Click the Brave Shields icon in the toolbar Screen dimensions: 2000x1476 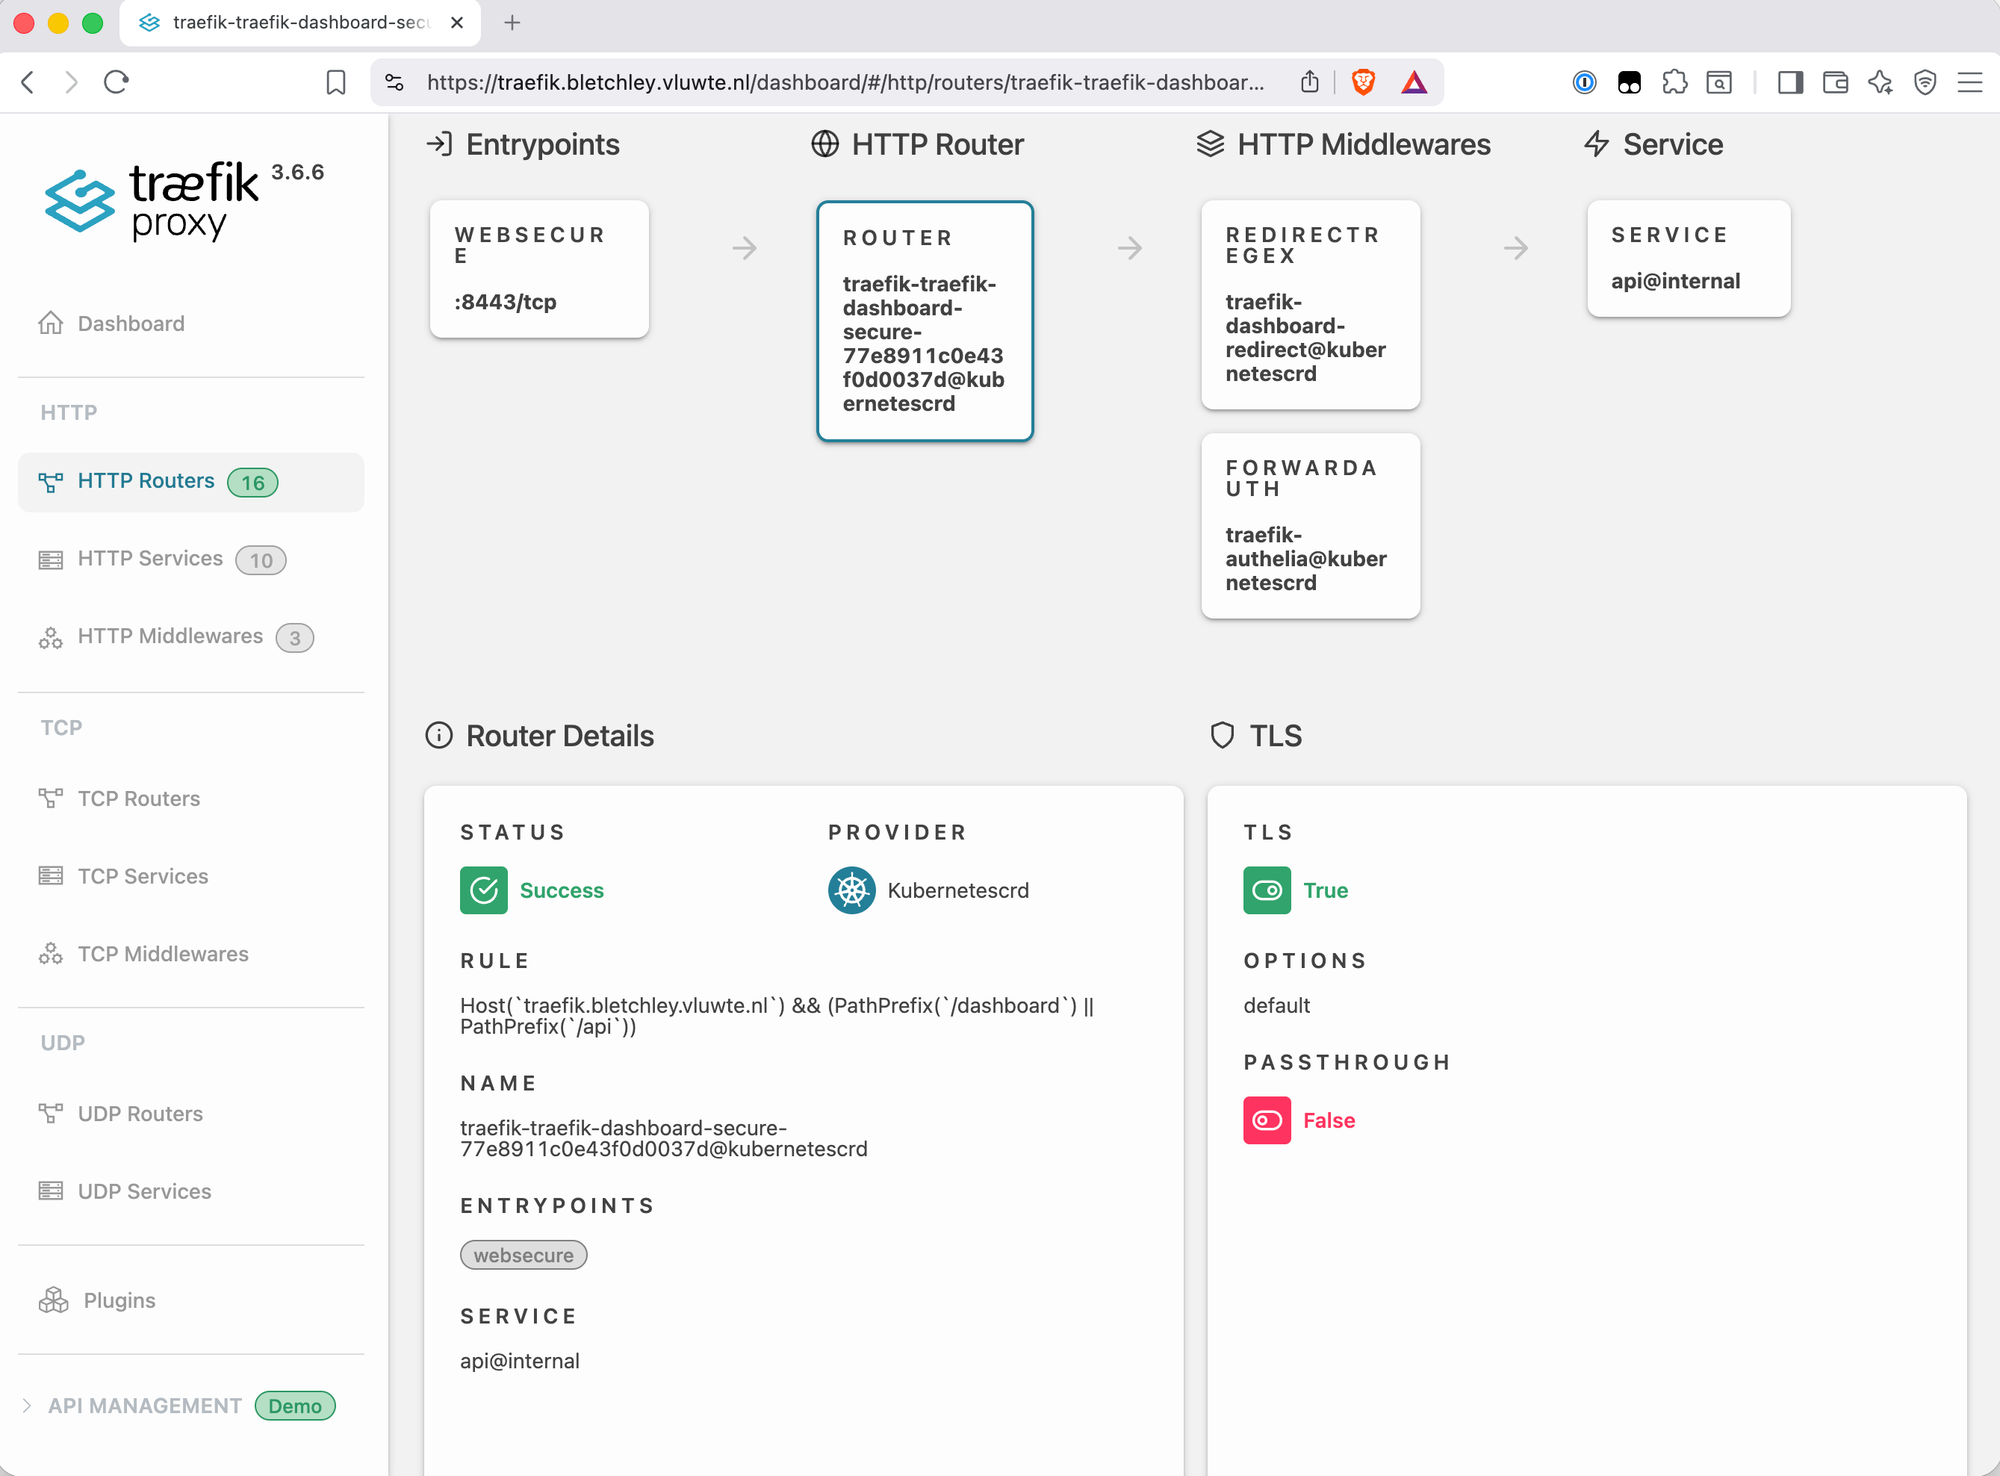click(x=1362, y=82)
